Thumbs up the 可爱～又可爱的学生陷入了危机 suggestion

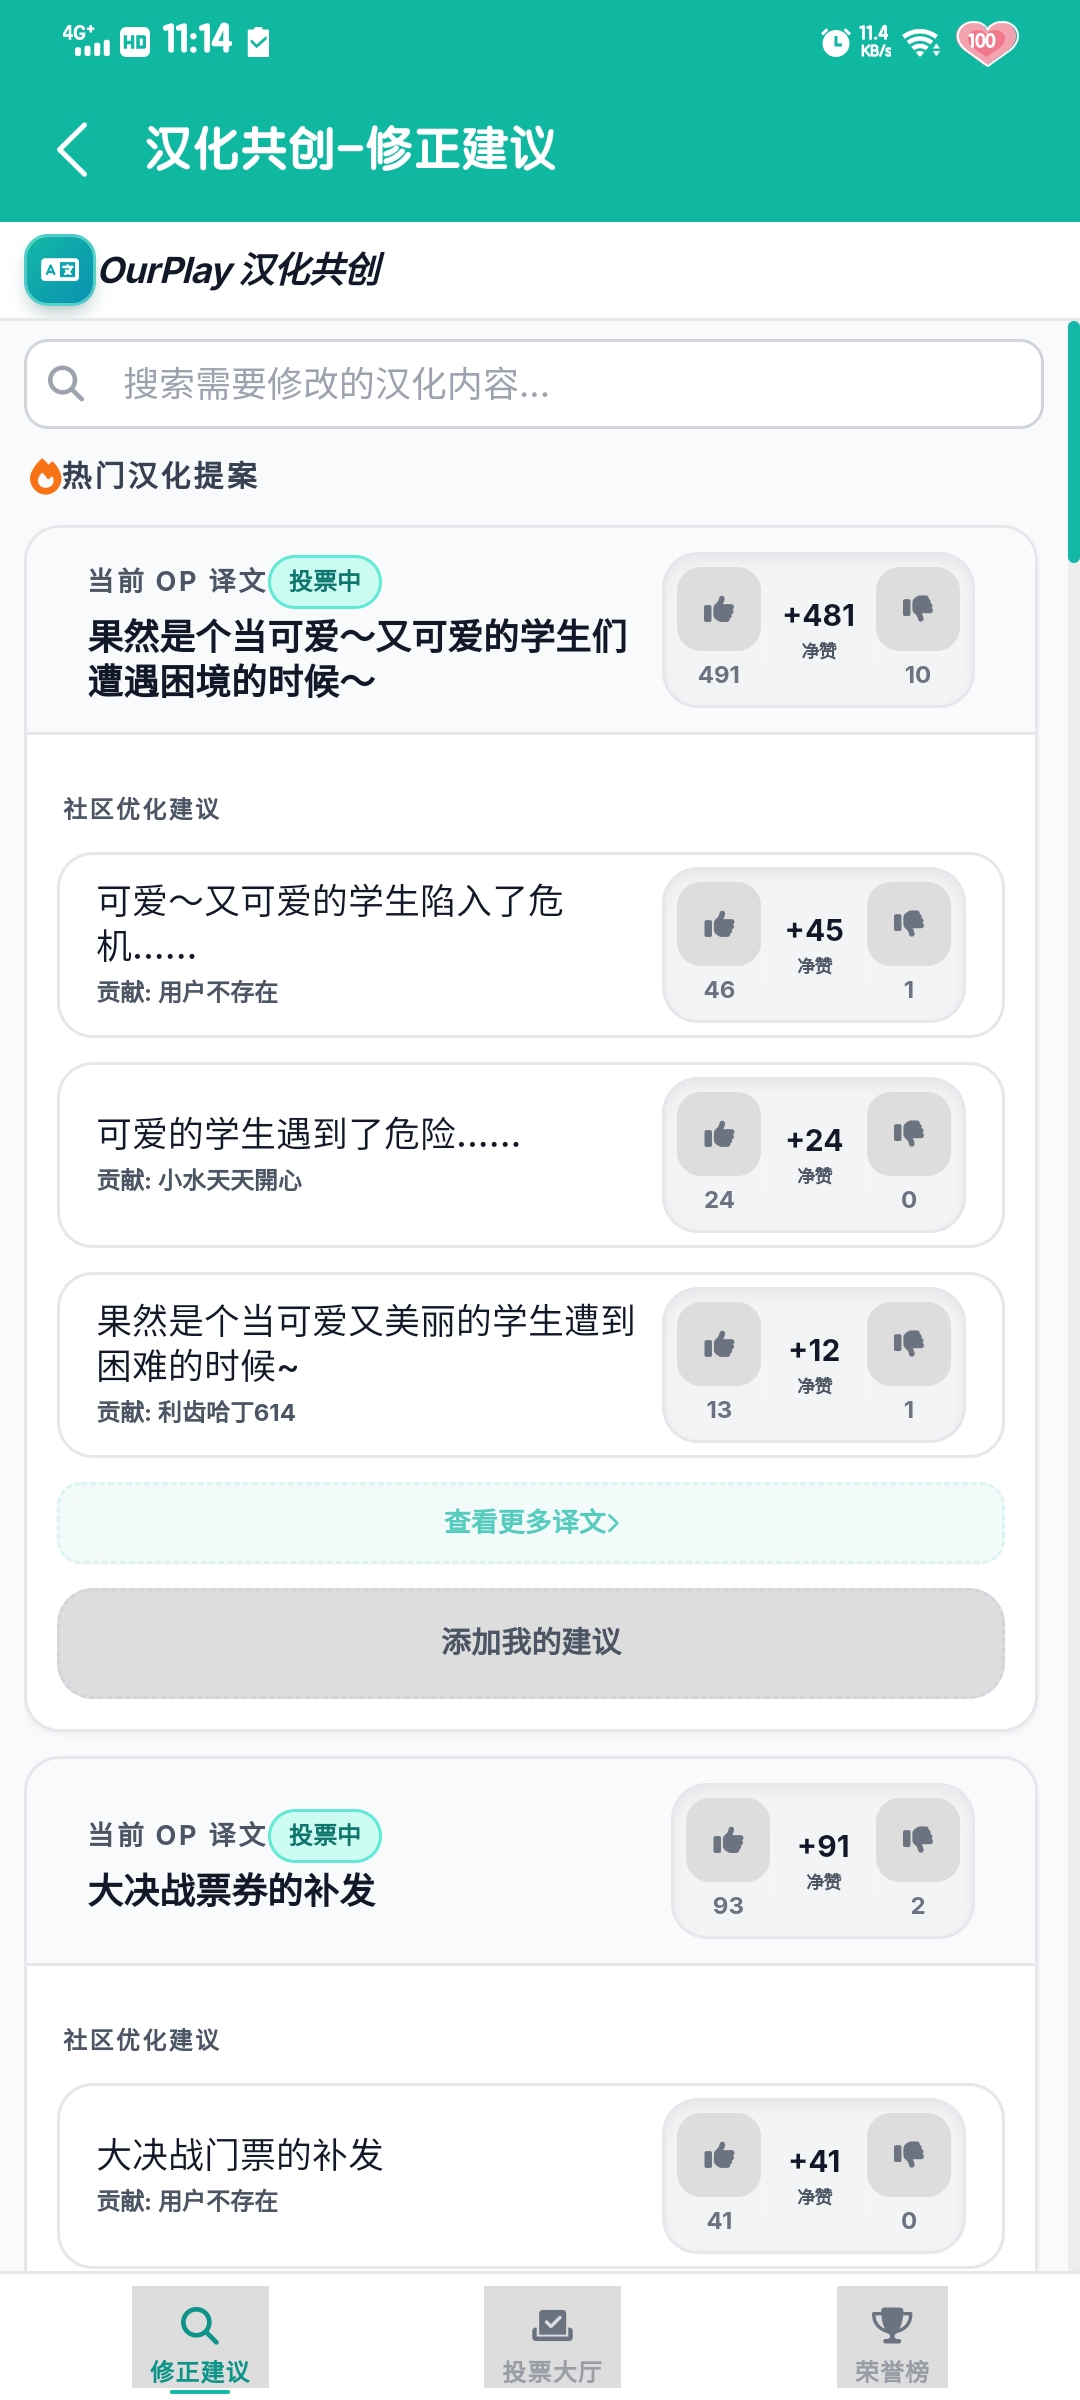[718, 924]
